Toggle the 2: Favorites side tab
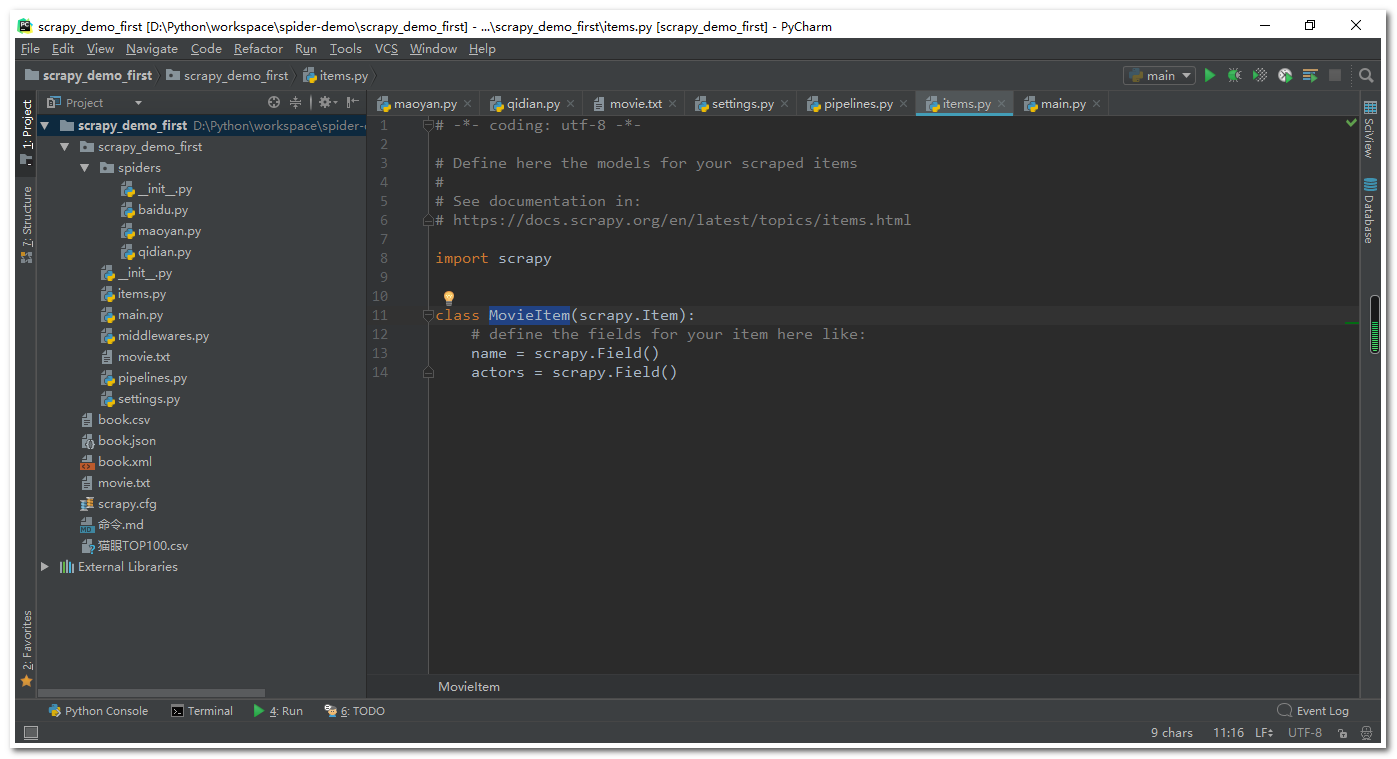Viewport: 1397px width, 759px height. [x=27, y=649]
